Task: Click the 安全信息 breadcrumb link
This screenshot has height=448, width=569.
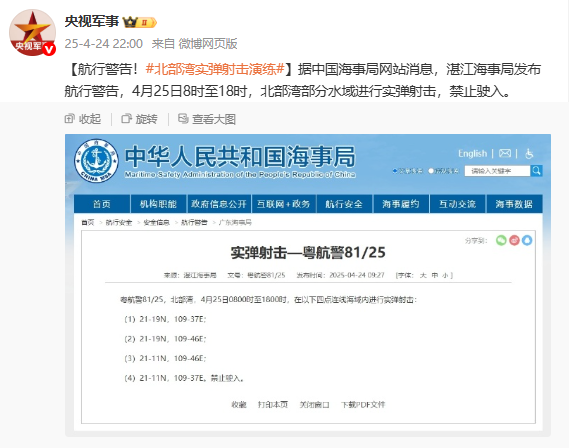Action: tap(156, 222)
